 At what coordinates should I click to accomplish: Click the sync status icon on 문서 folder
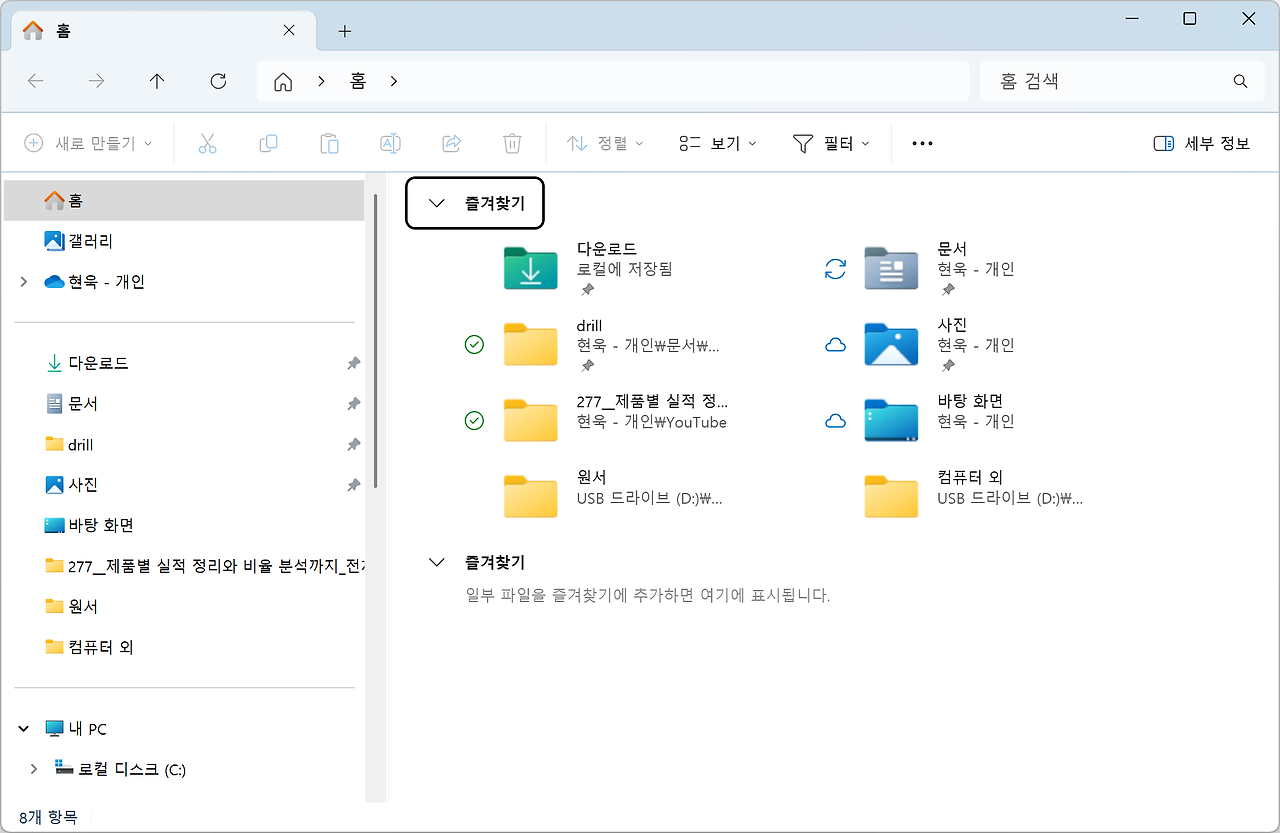(x=835, y=268)
